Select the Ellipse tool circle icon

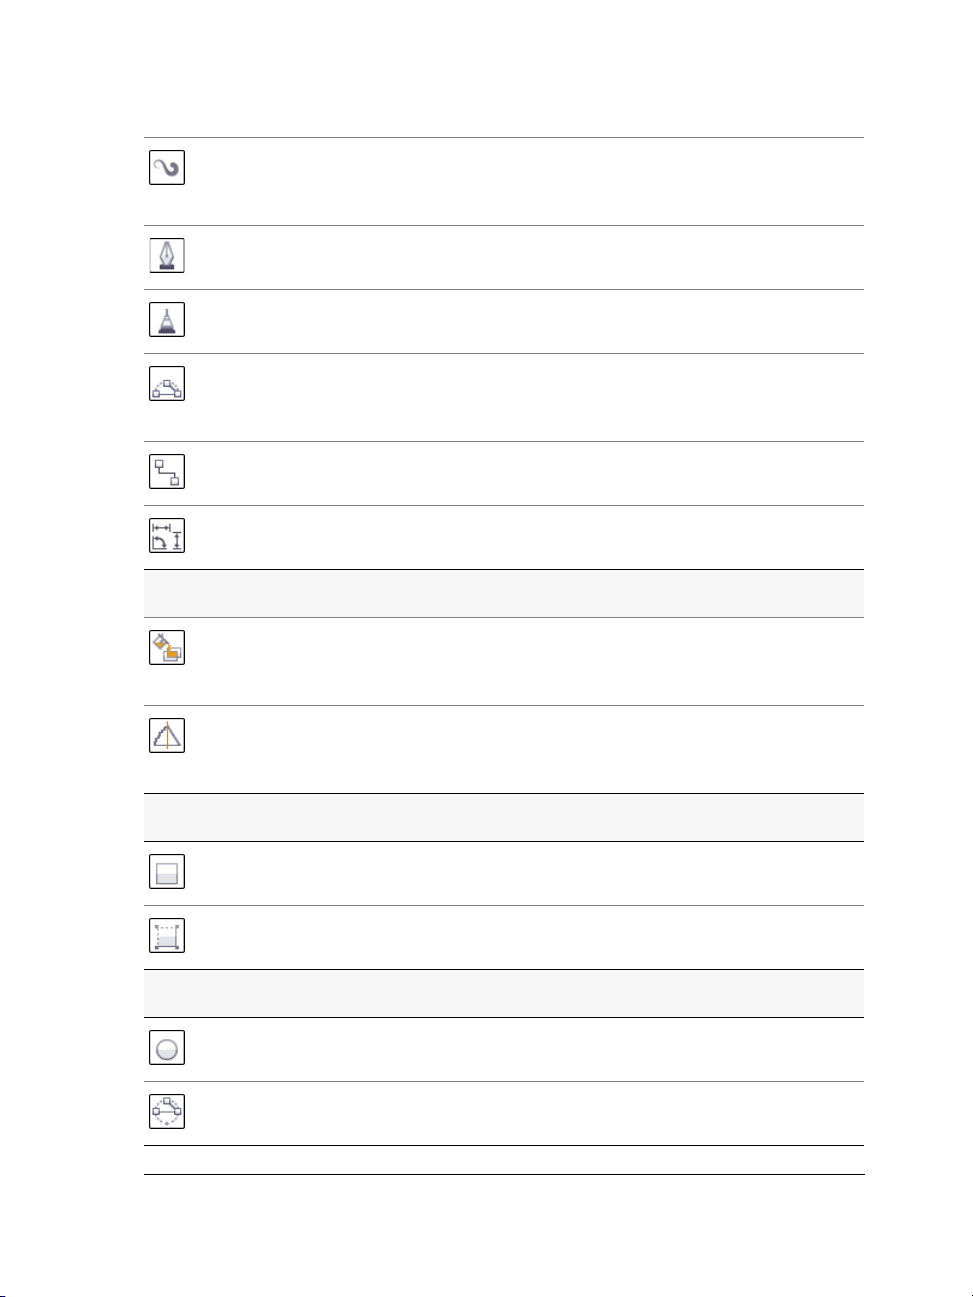167,1047
